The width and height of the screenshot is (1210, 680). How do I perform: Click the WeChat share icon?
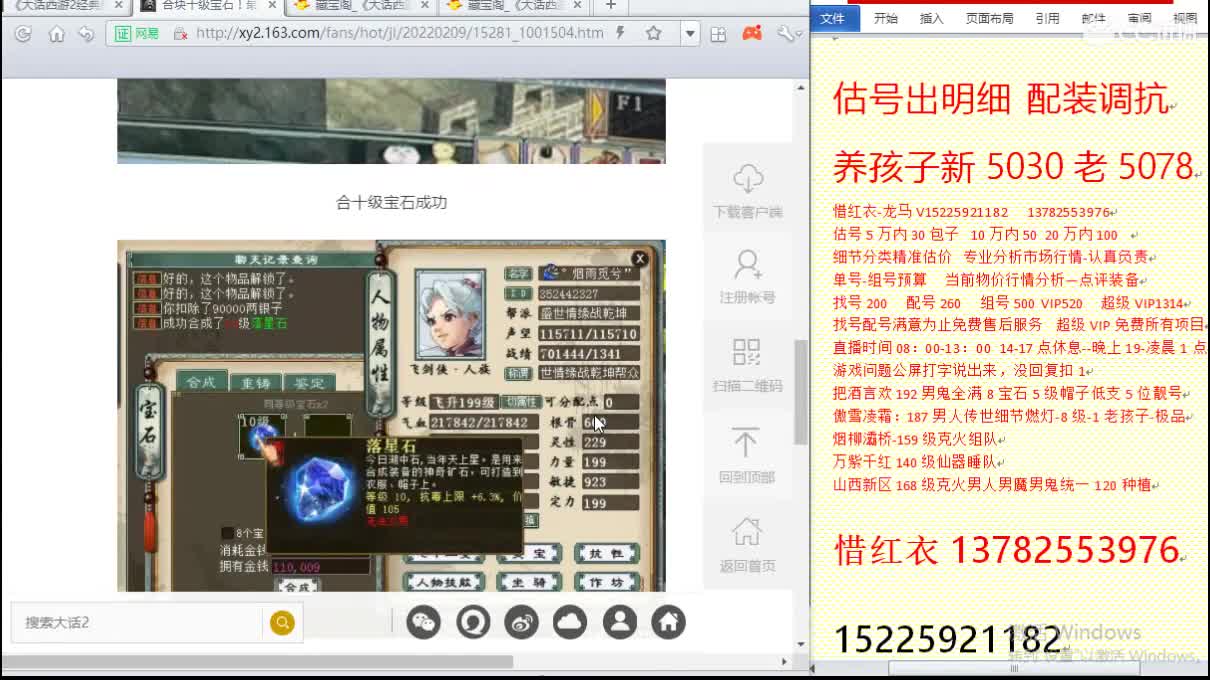(424, 622)
